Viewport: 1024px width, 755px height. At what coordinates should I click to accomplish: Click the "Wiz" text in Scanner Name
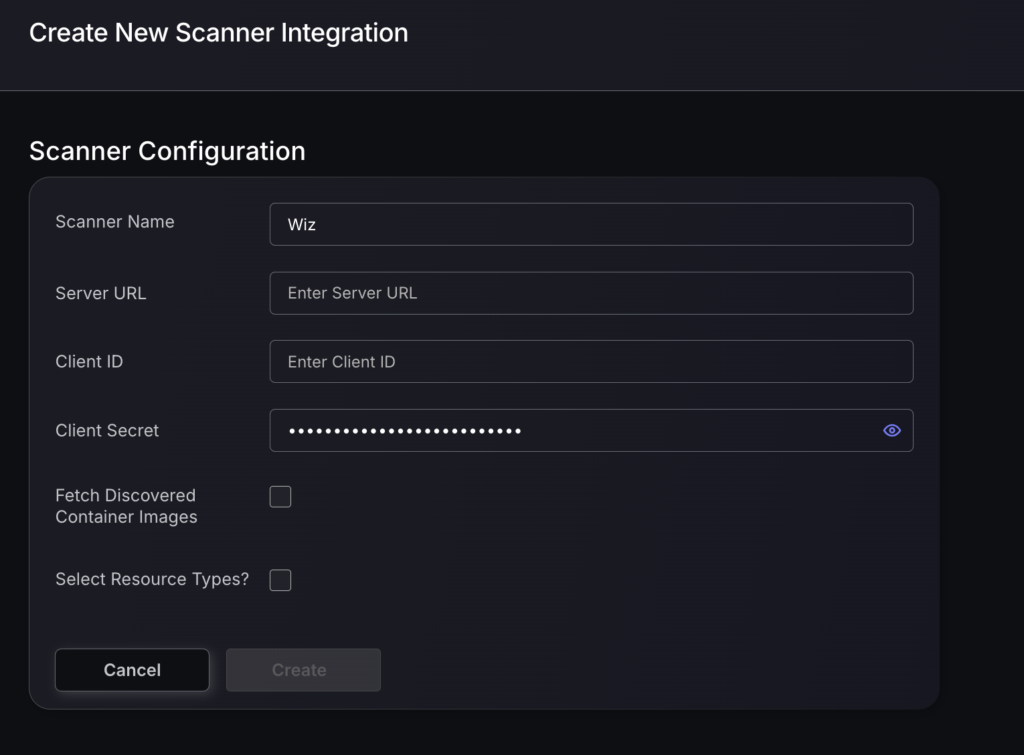click(x=302, y=225)
